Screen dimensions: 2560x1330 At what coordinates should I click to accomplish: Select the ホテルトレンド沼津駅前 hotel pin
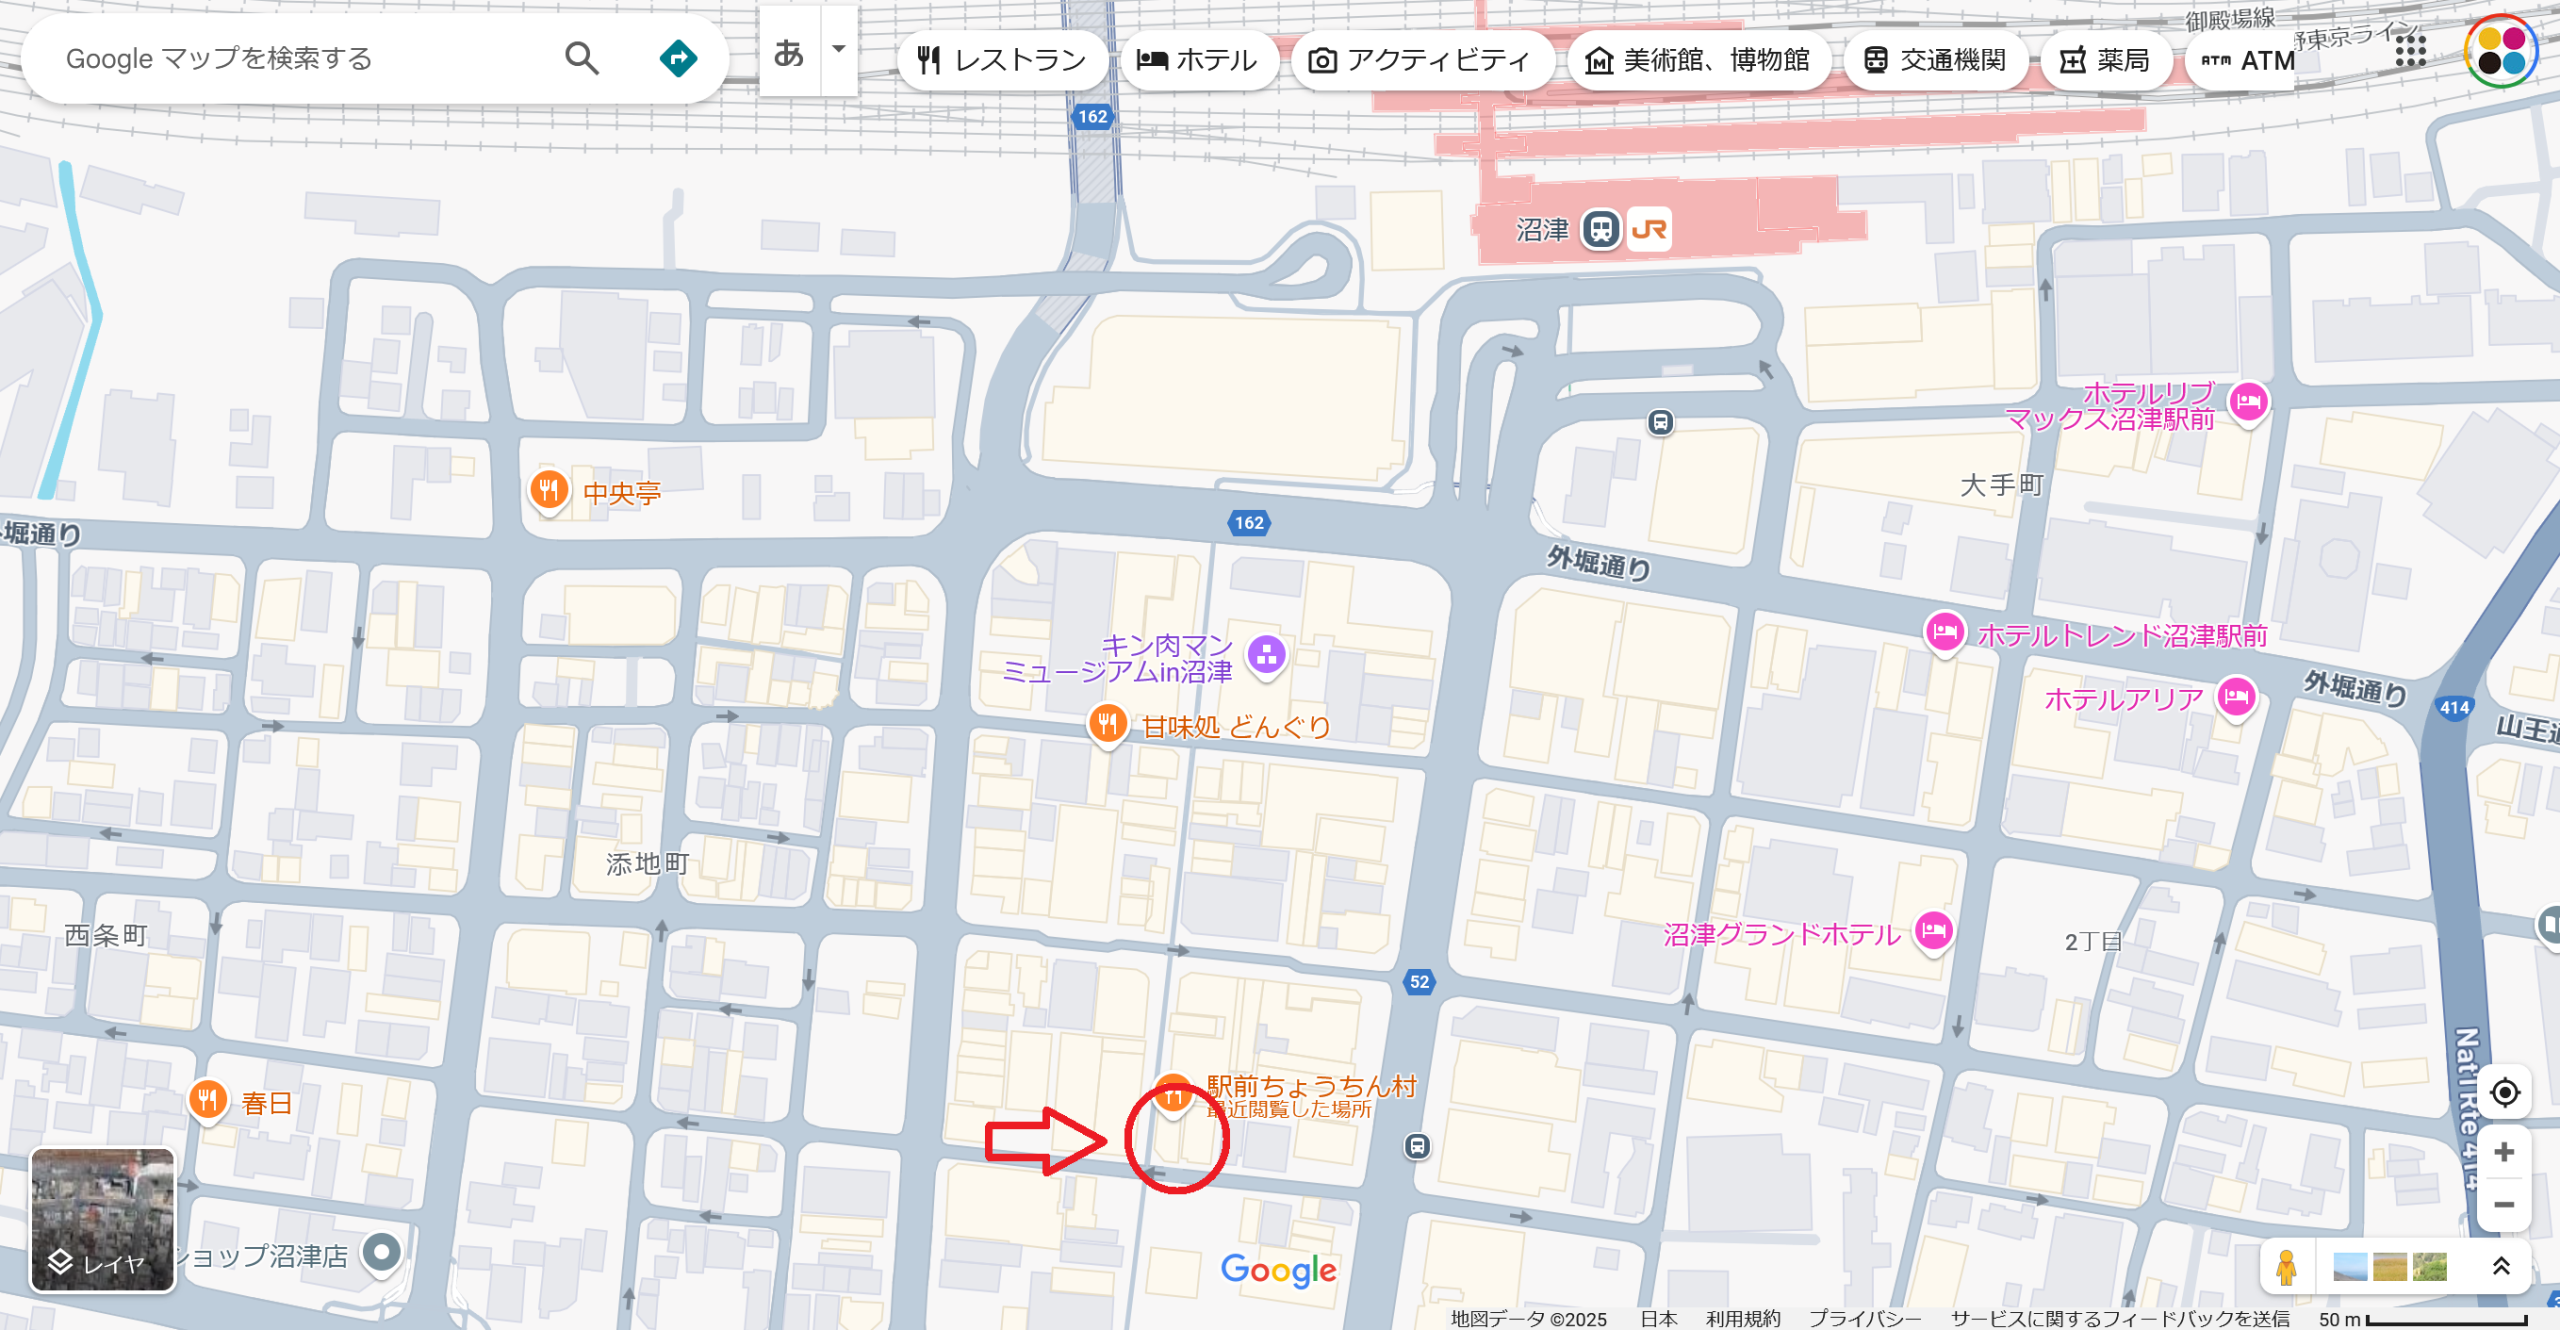[1945, 633]
